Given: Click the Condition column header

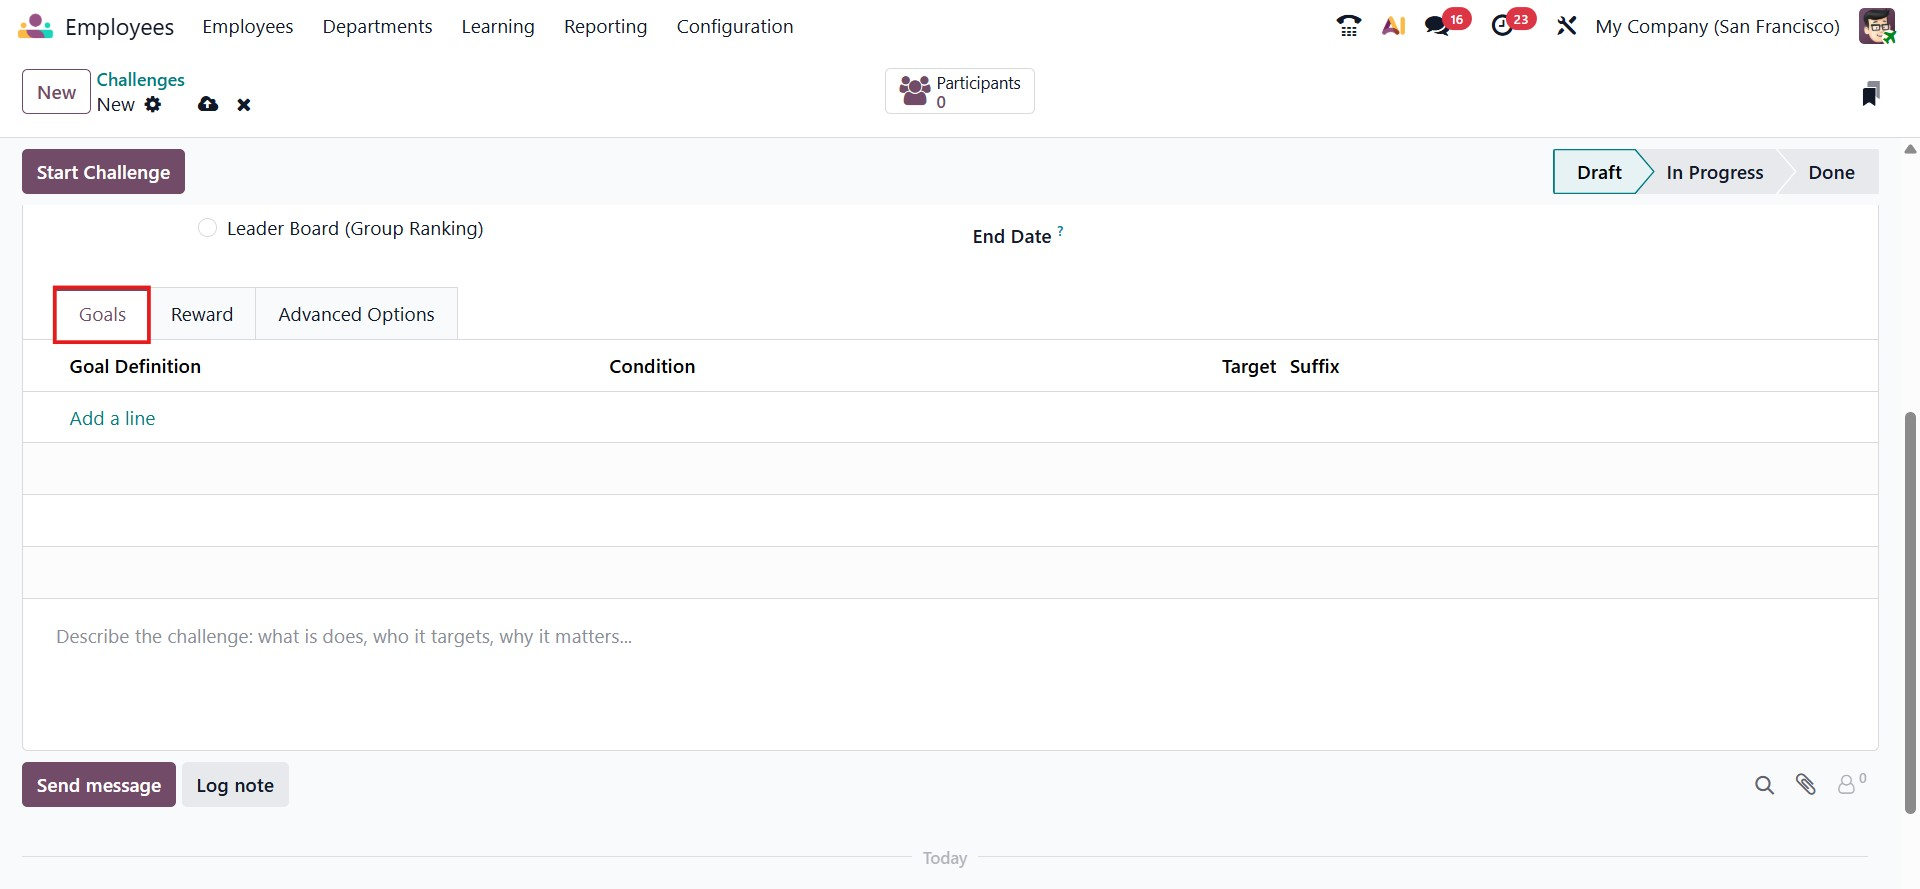Looking at the screenshot, I should [652, 366].
